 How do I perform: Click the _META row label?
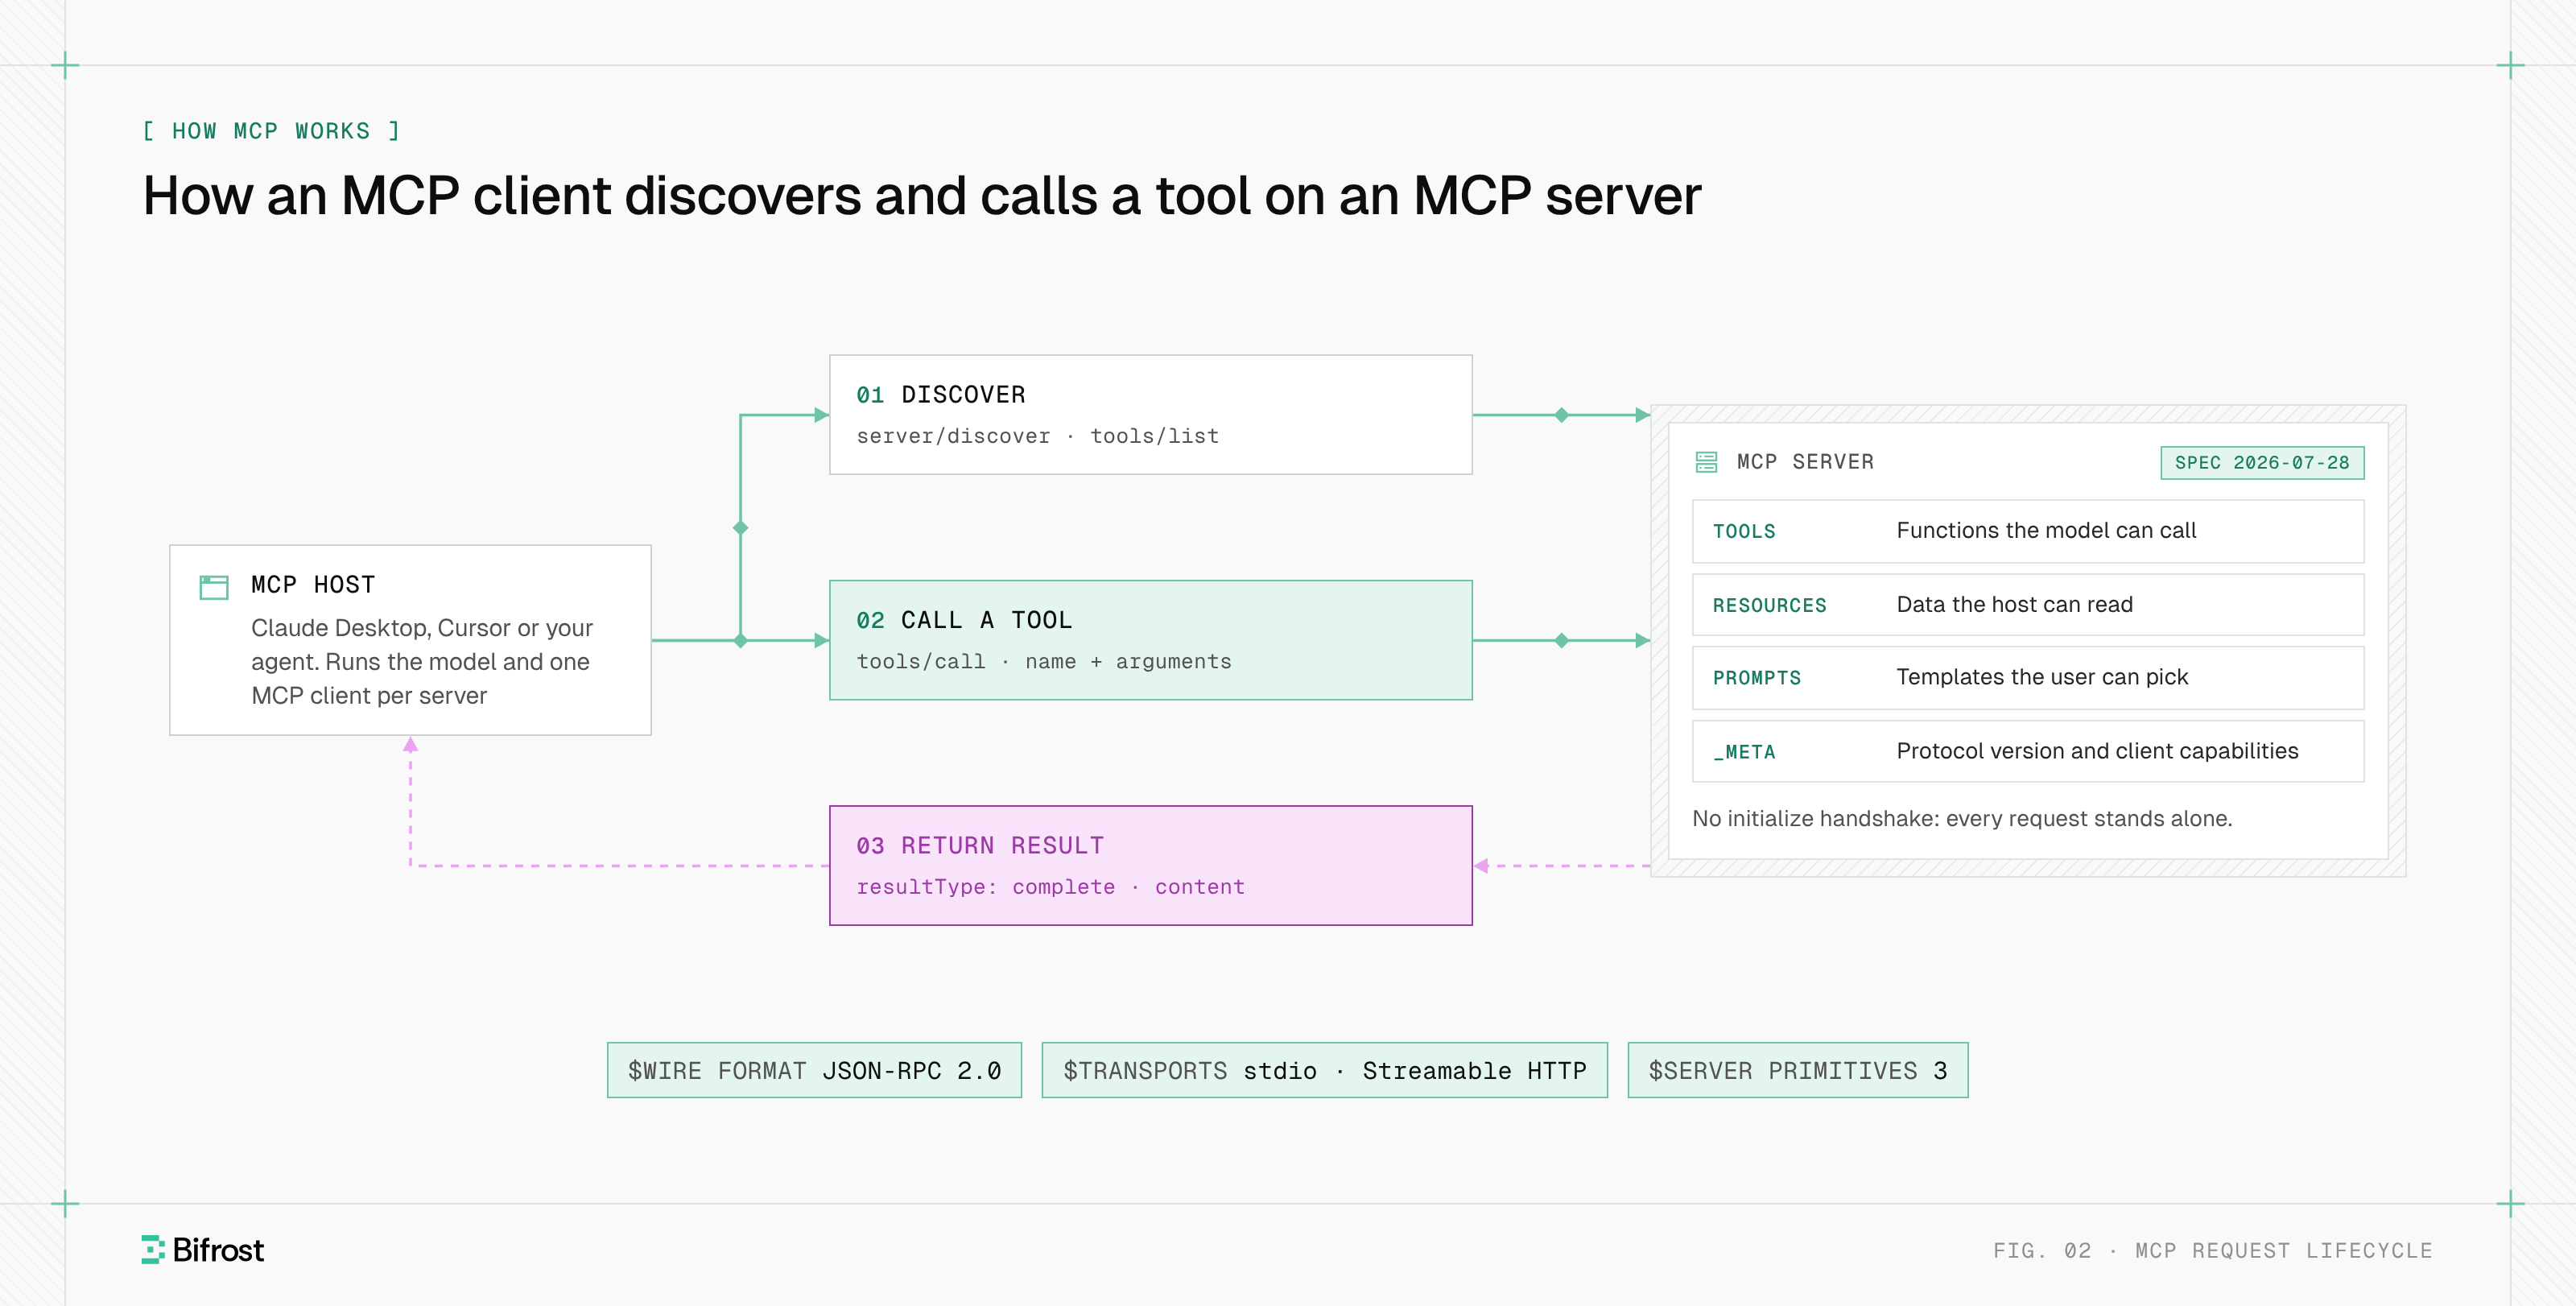coord(1744,752)
